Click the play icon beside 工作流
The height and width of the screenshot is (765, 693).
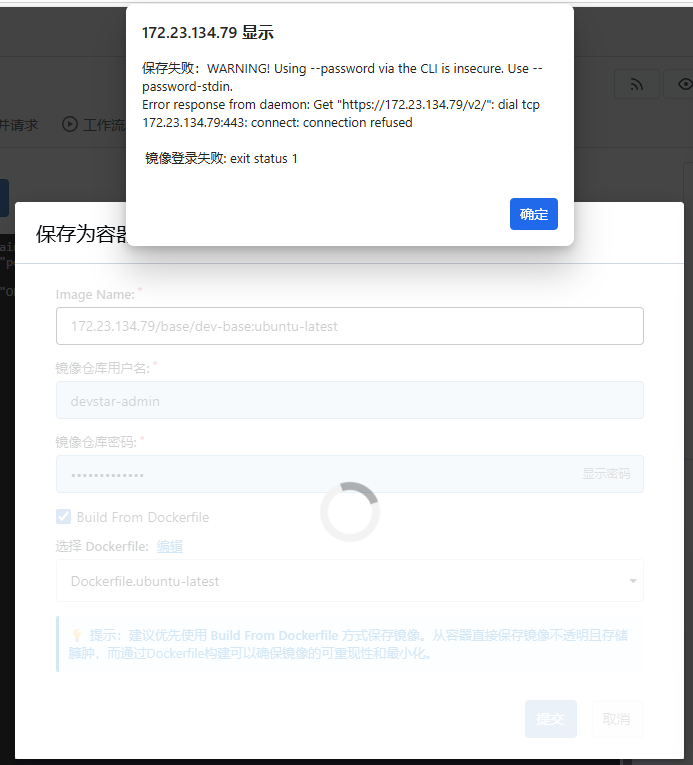pyautogui.click(x=70, y=125)
